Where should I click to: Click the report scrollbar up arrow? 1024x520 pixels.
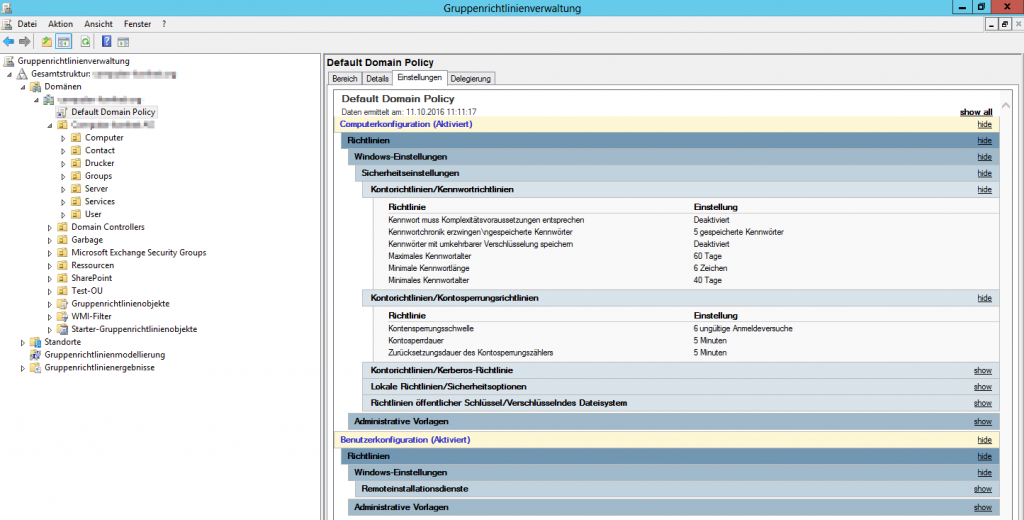pyautogui.click(x=1006, y=105)
